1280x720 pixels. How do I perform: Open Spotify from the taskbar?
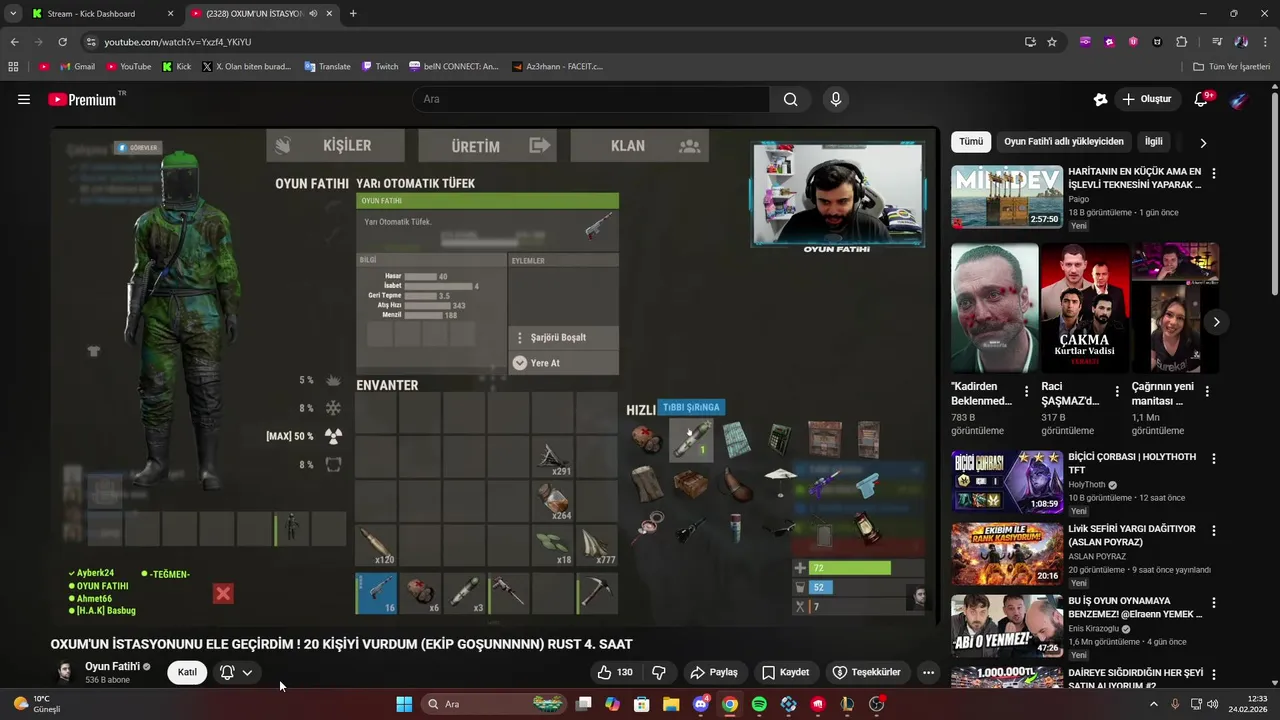[x=759, y=704]
